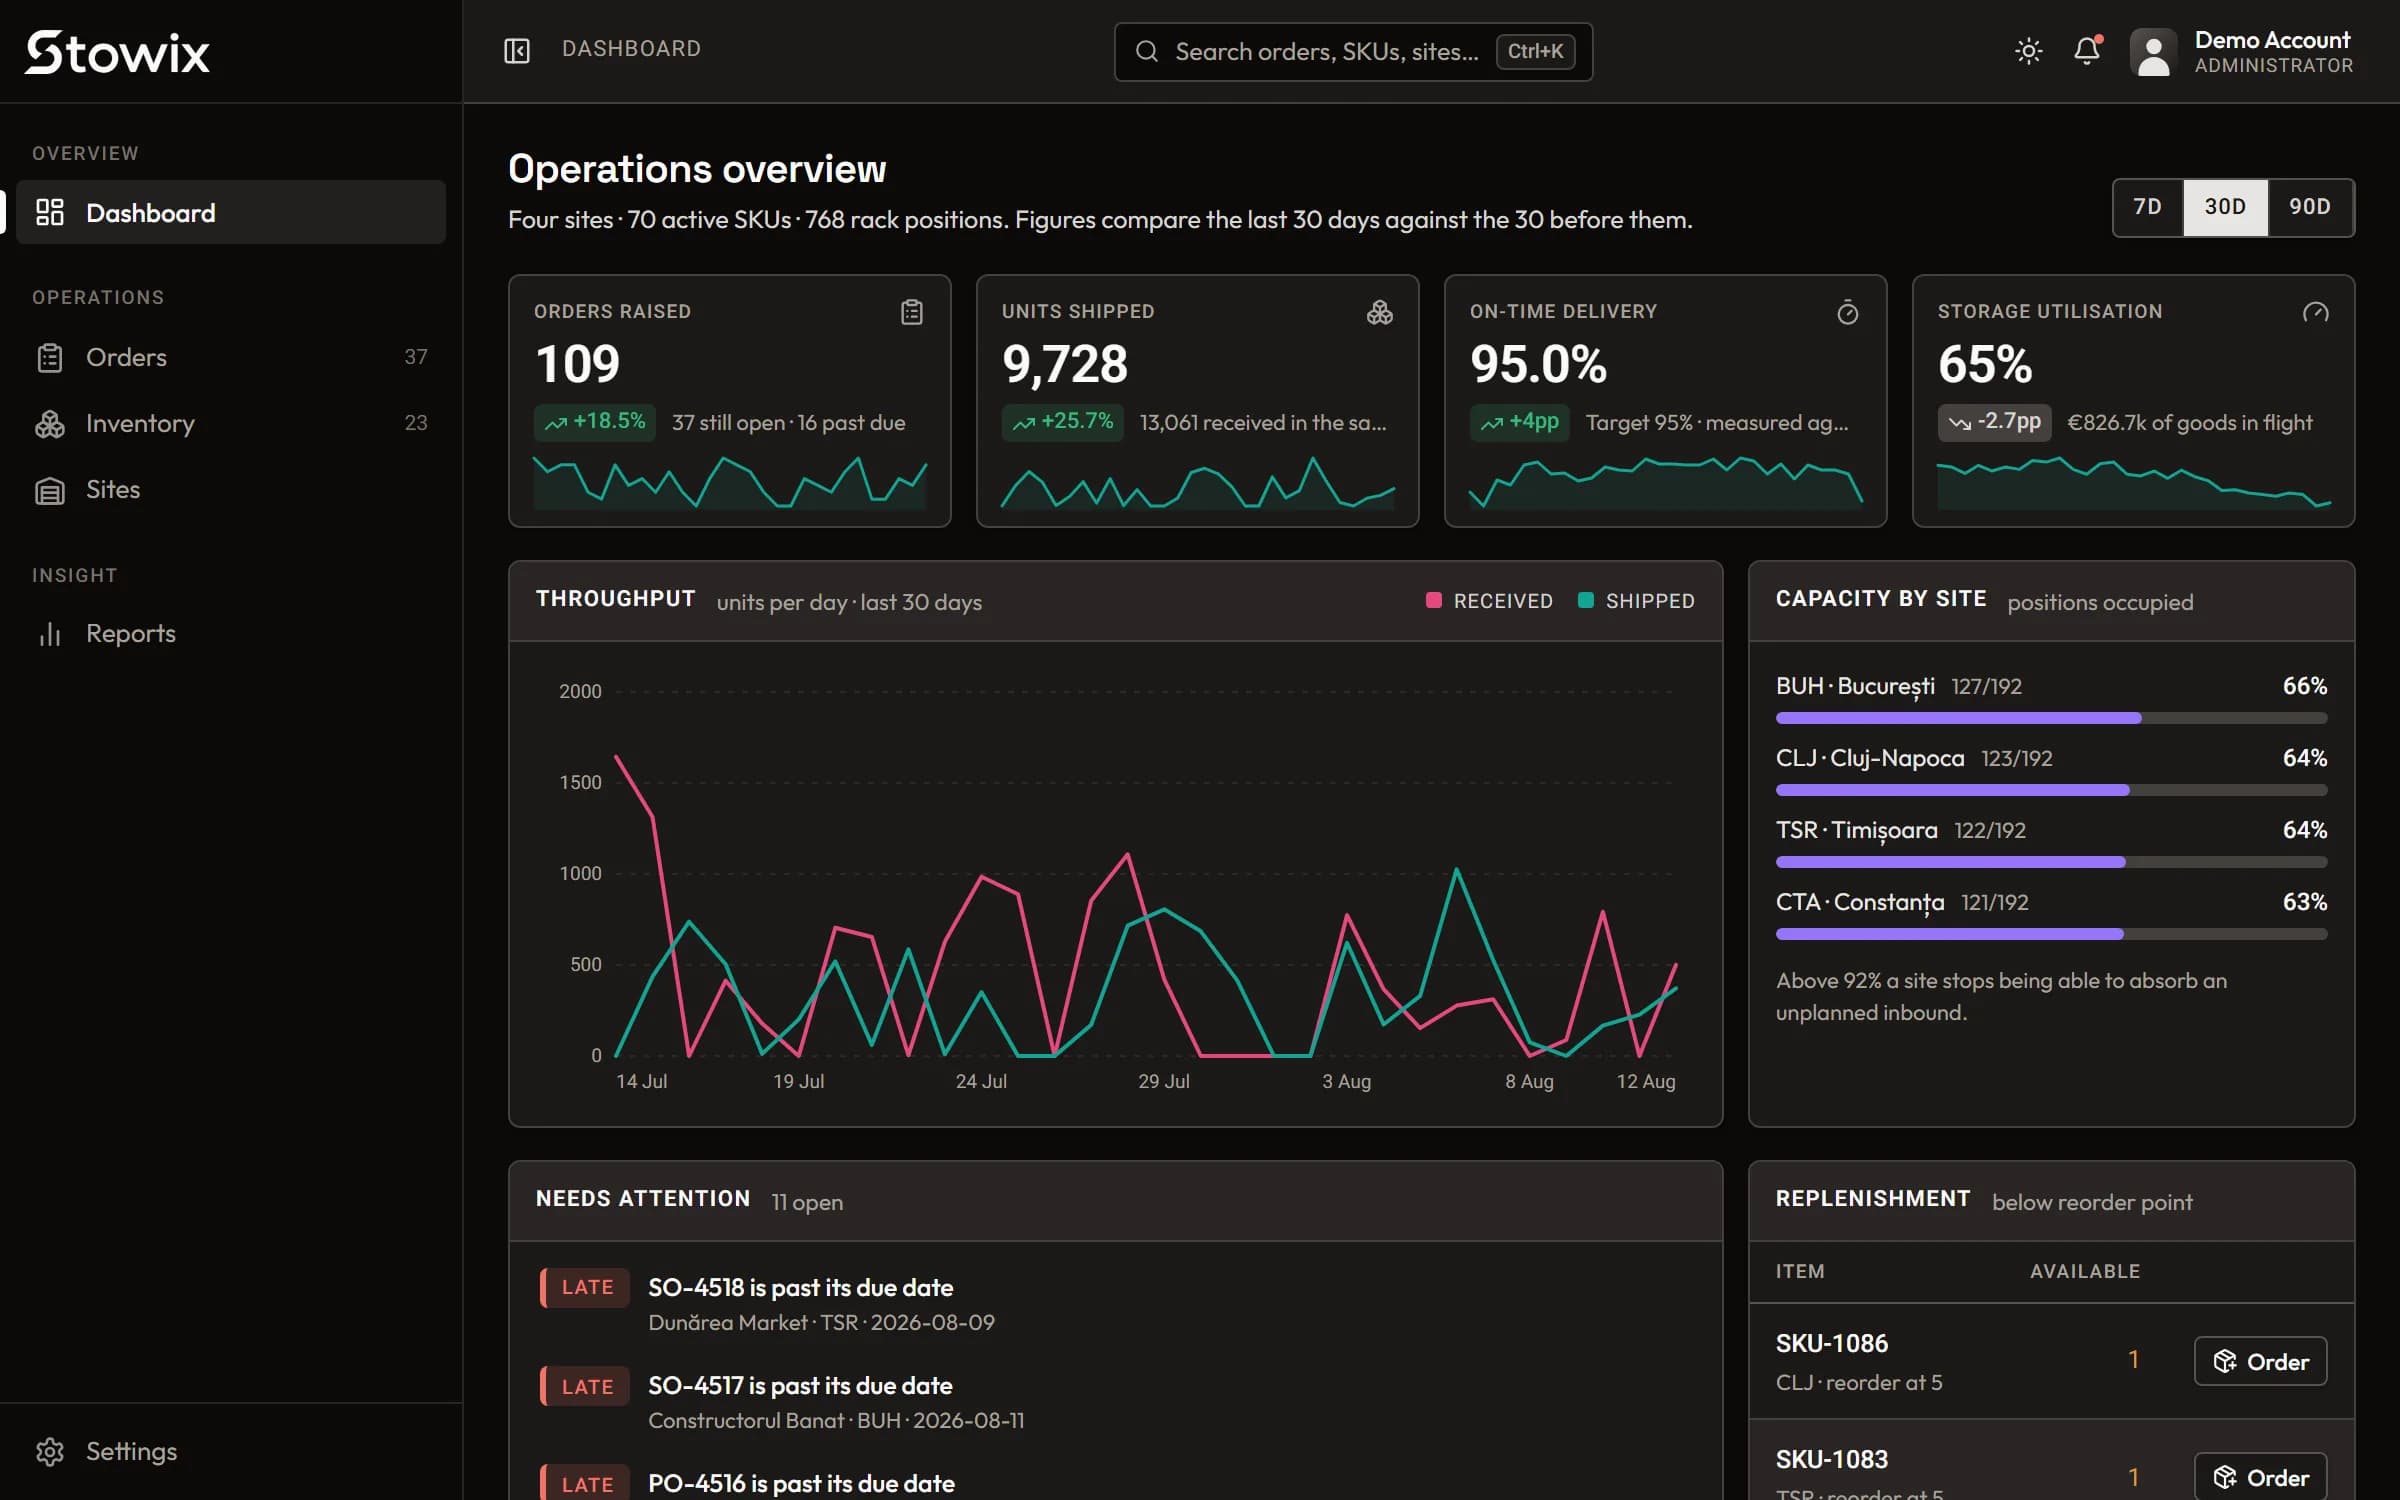The image size is (2400, 1500).
Task: Click the Ctrl+K shortcut badge
Action: tap(1535, 52)
